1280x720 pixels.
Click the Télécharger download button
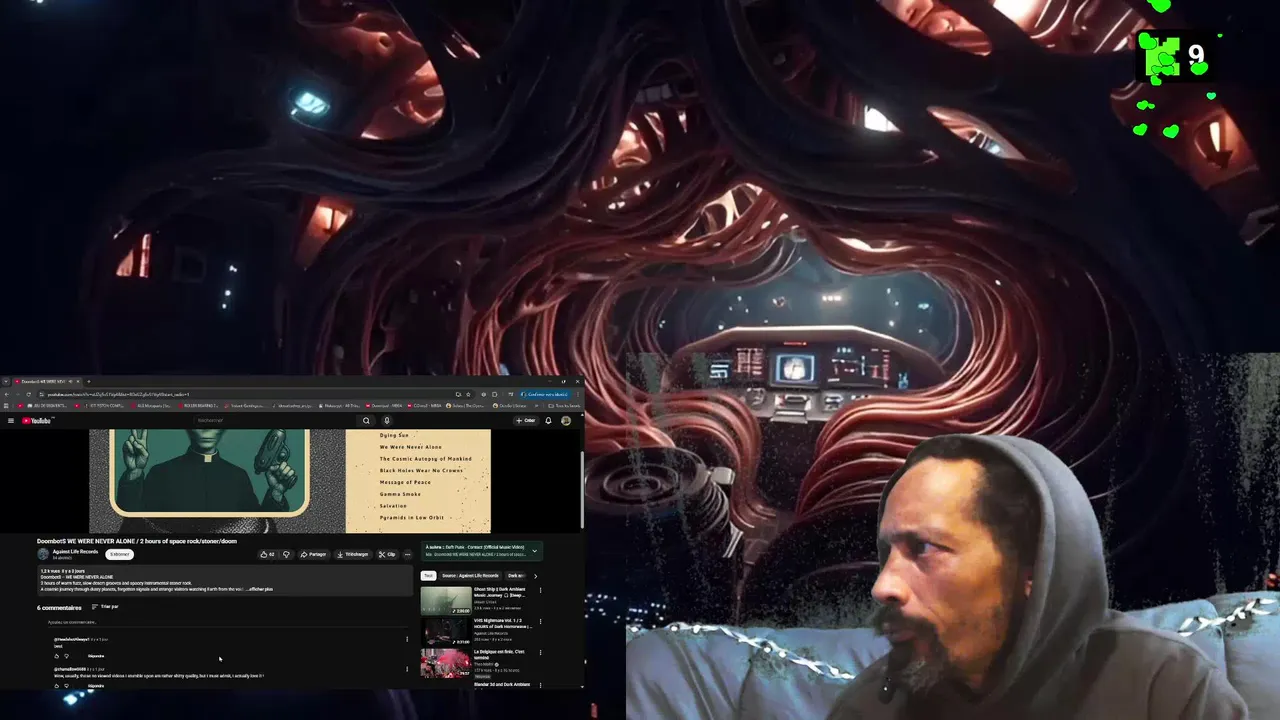pyautogui.click(x=354, y=554)
